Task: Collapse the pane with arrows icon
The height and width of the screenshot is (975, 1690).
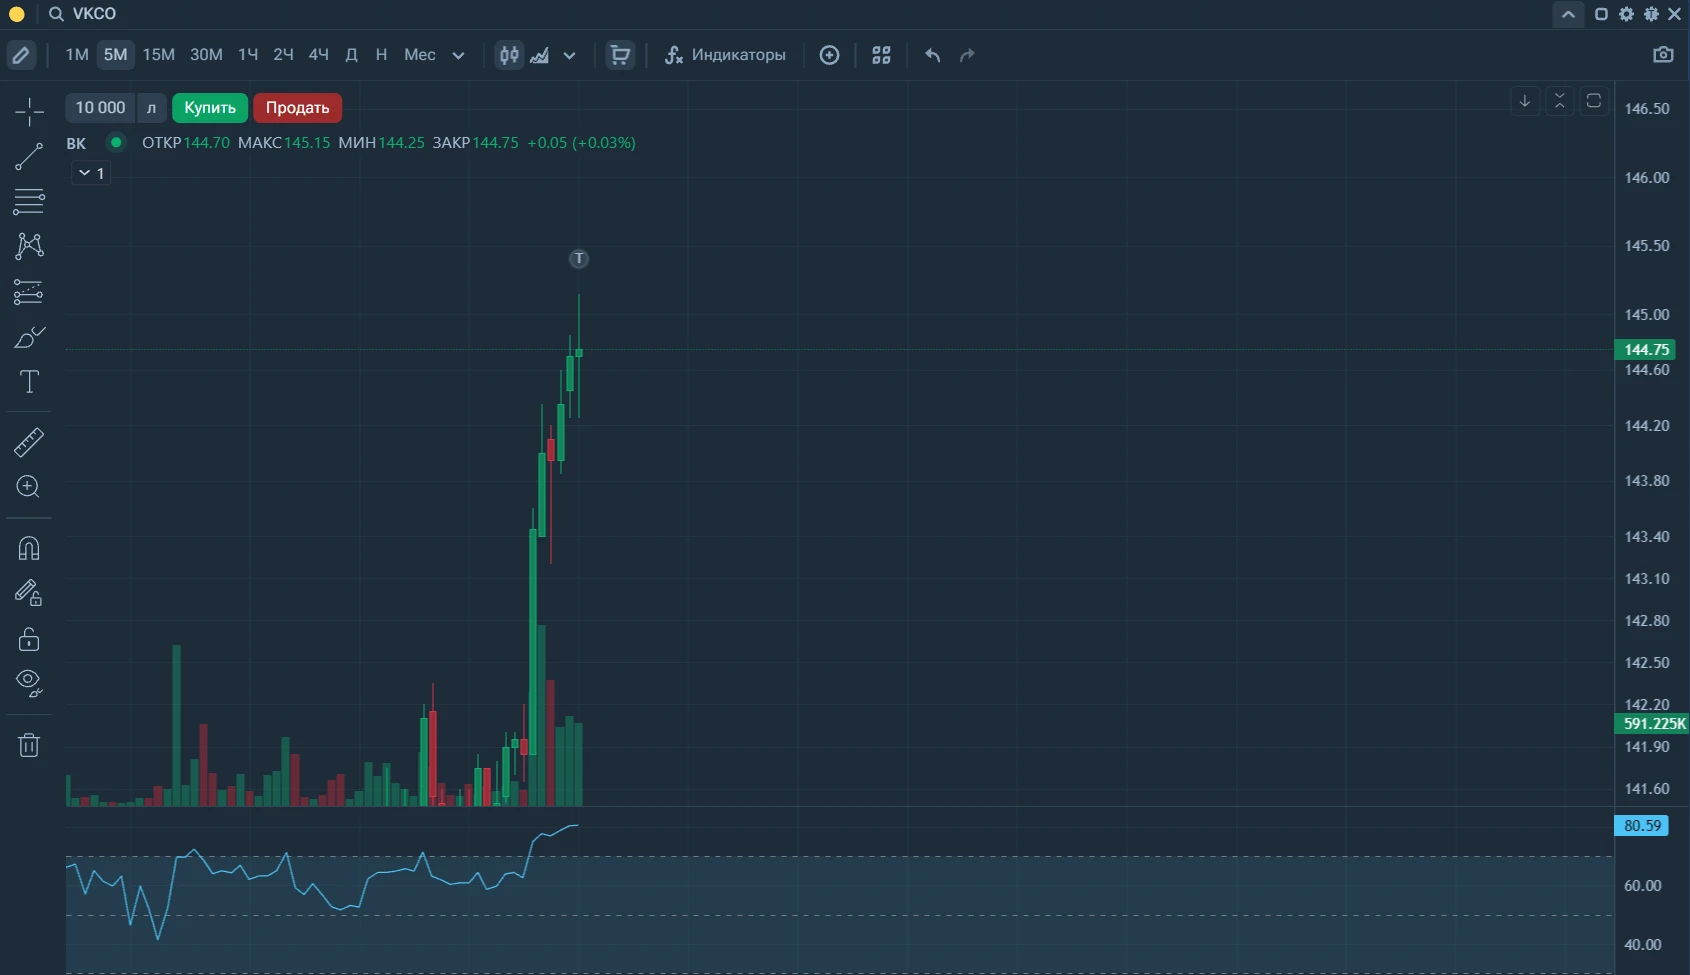Action: click(1560, 101)
